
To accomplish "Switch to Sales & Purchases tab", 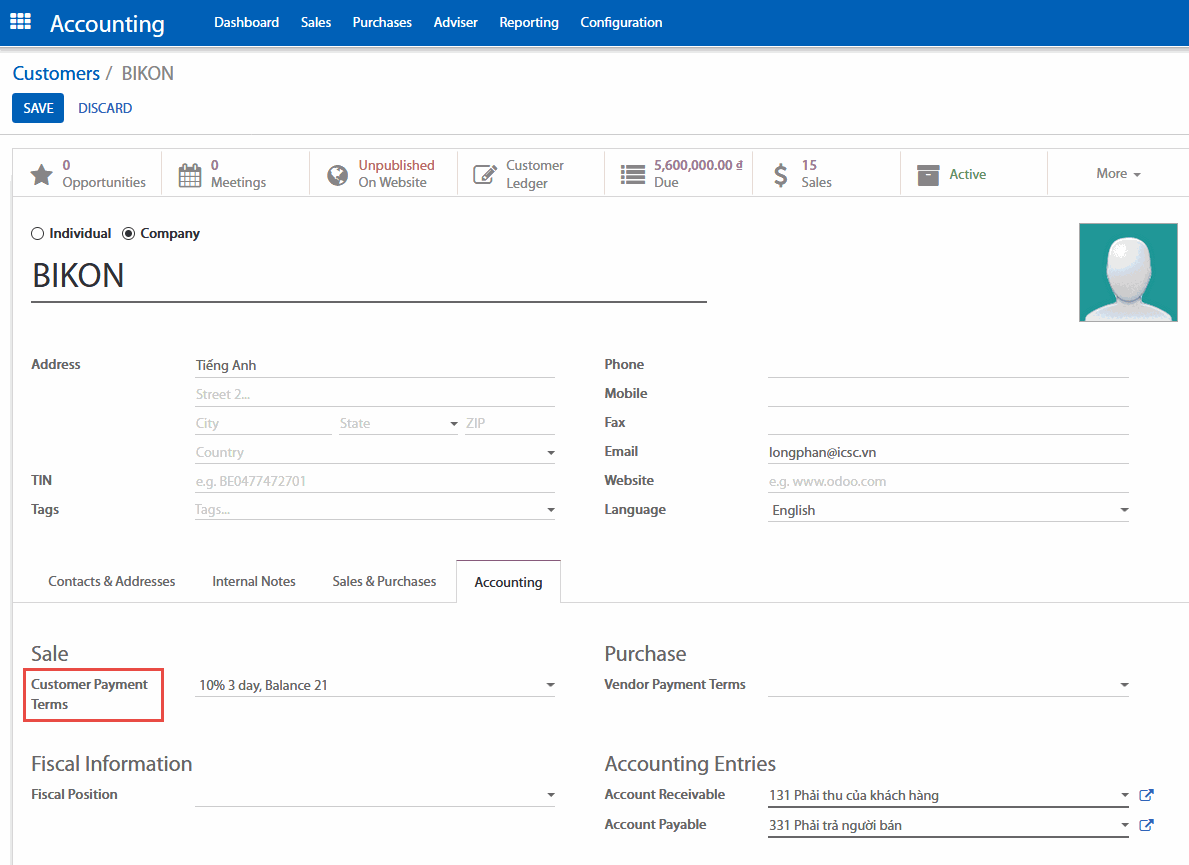I will pos(384,581).
